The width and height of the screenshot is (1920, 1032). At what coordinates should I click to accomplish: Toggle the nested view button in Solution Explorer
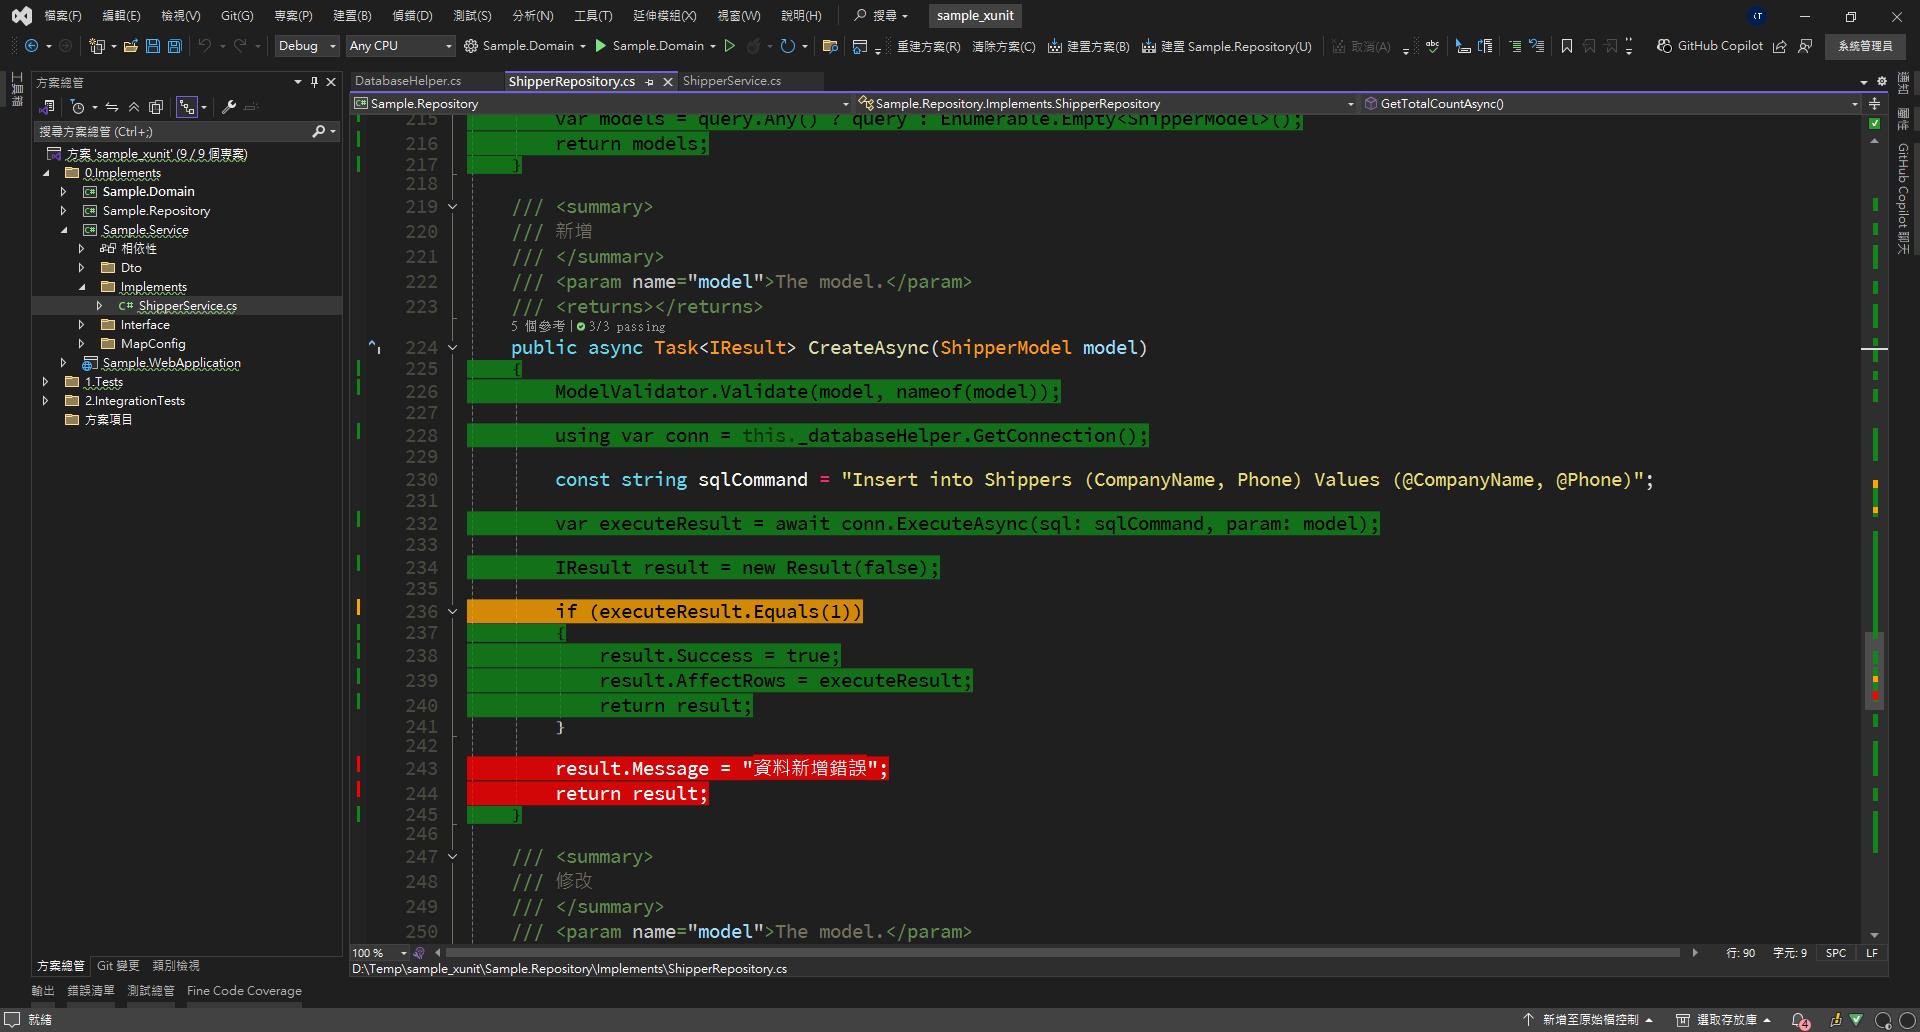[x=186, y=107]
